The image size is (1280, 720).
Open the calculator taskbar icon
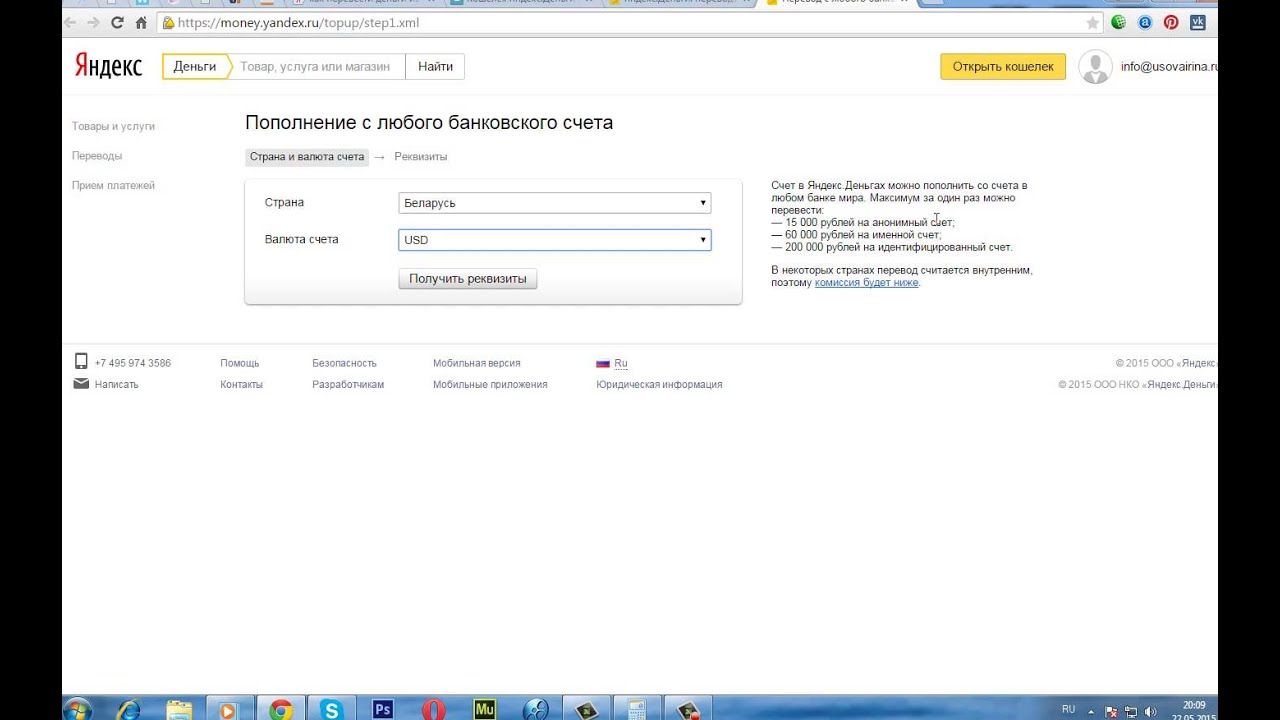coord(635,709)
